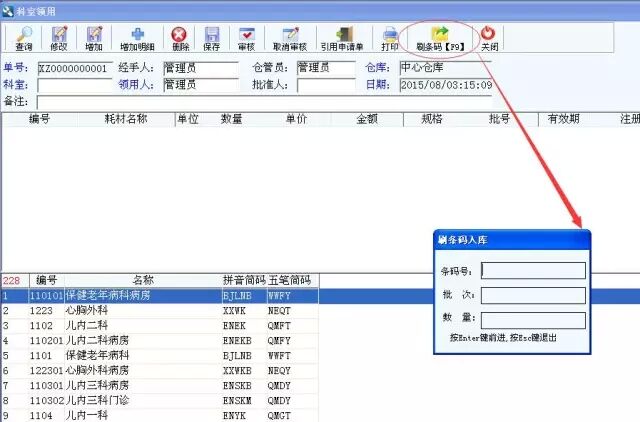
Task: Select row 110302 儿内三科门诊
Action: [160, 401]
